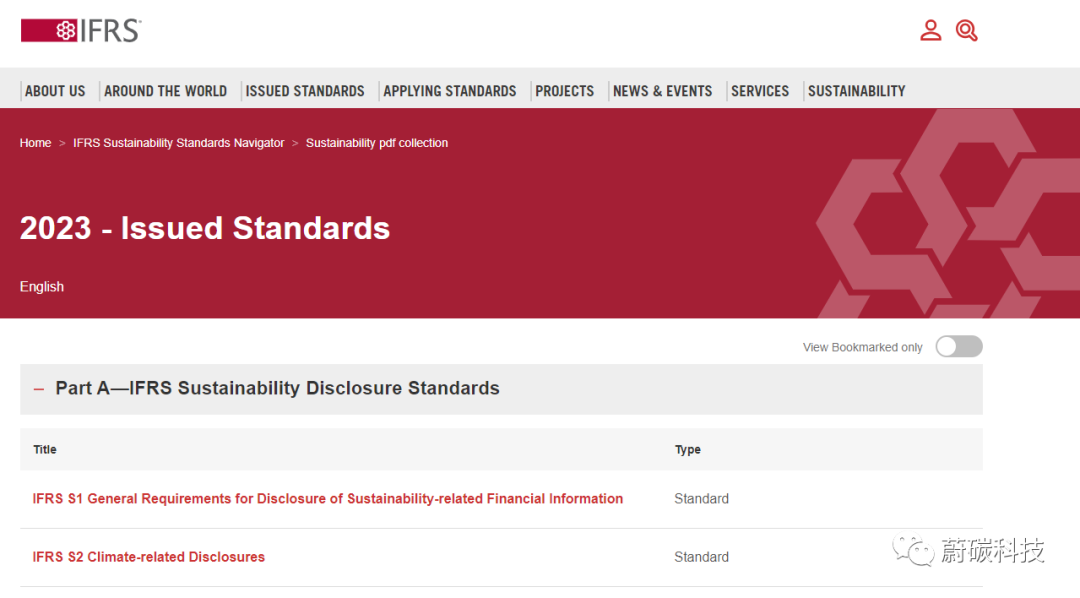The height and width of the screenshot is (598, 1080).
Task: Collapse Part A section with minus icon
Action: (x=39, y=389)
